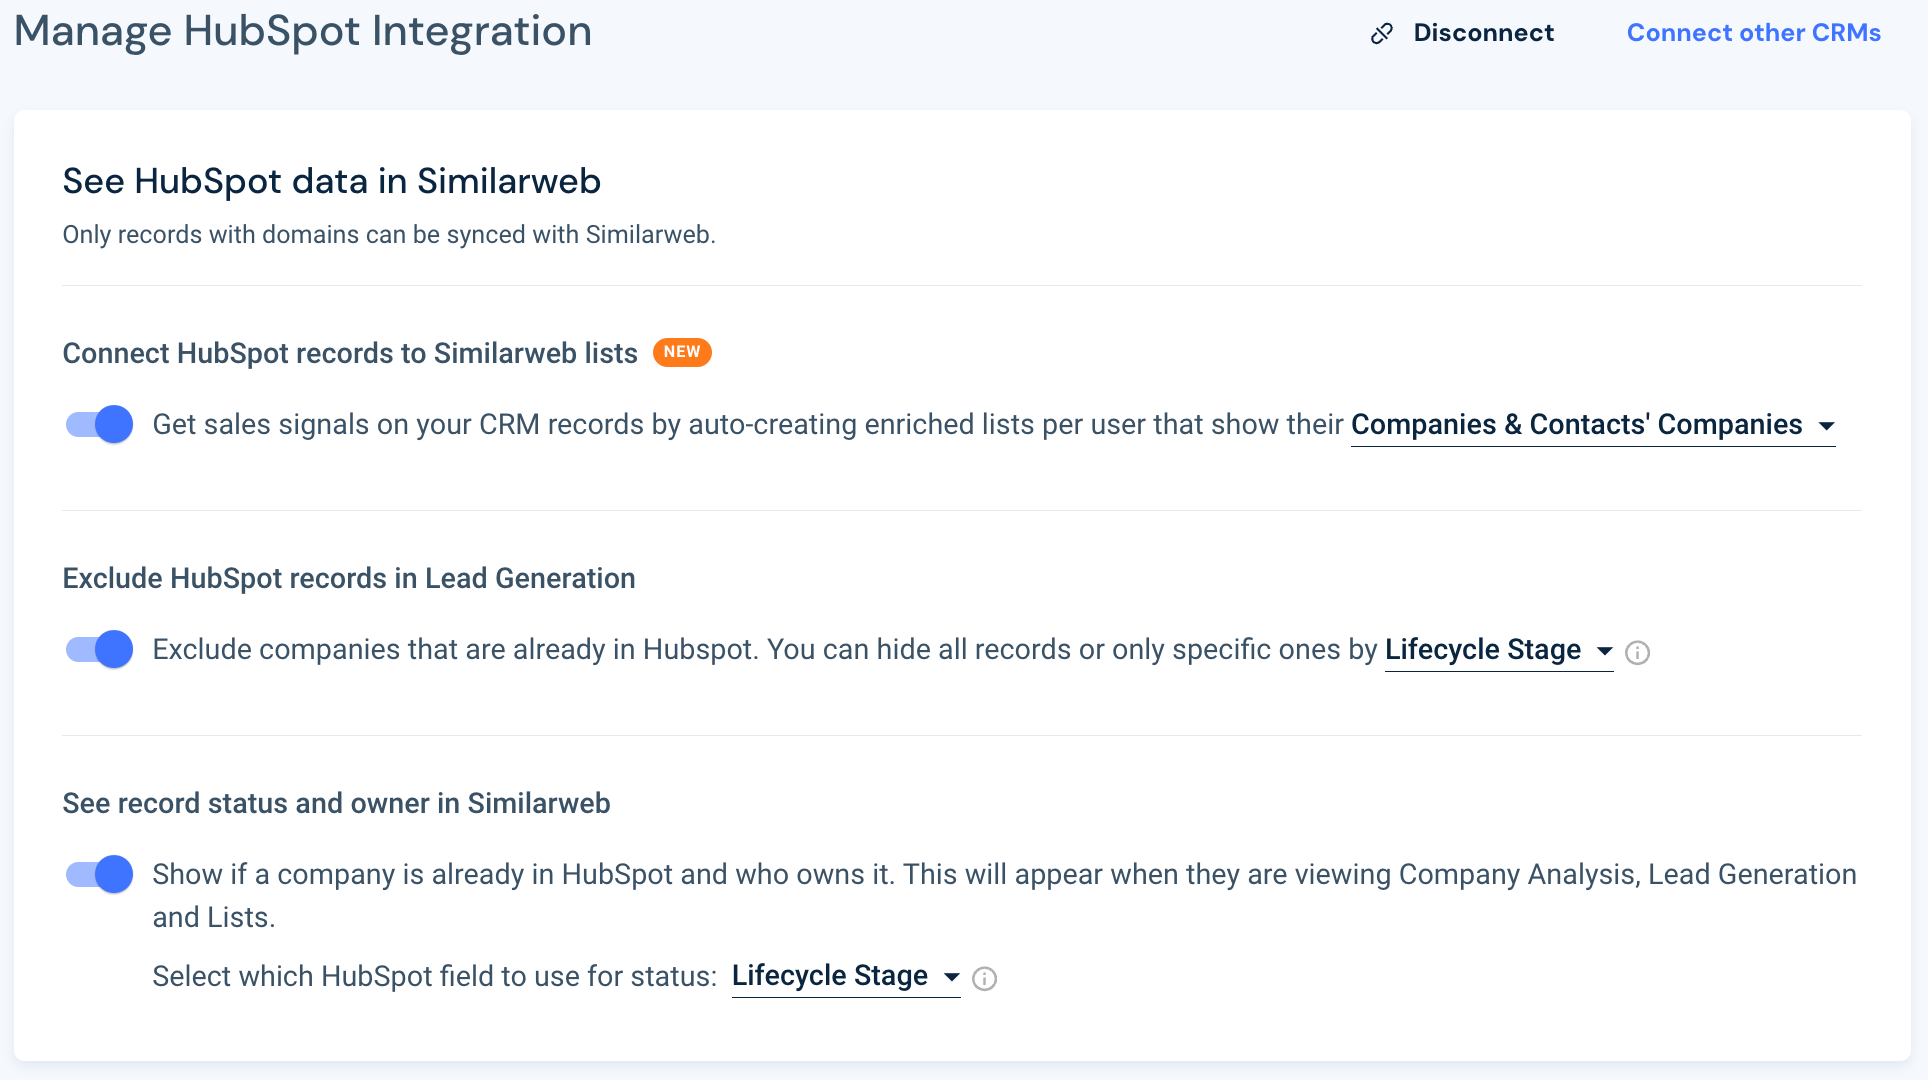The width and height of the screenshot is (1928, 1080).
Task: Click the 'Exclude companies that are already in Hubspot' description
Action: click(765, 650)
